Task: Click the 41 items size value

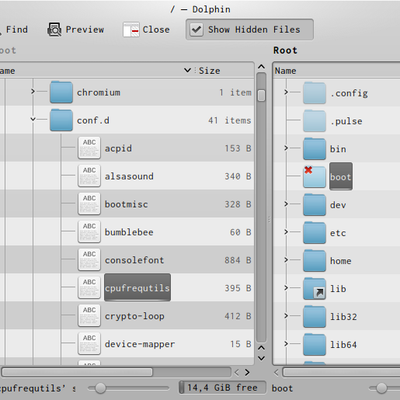Action: click(230, 120)
